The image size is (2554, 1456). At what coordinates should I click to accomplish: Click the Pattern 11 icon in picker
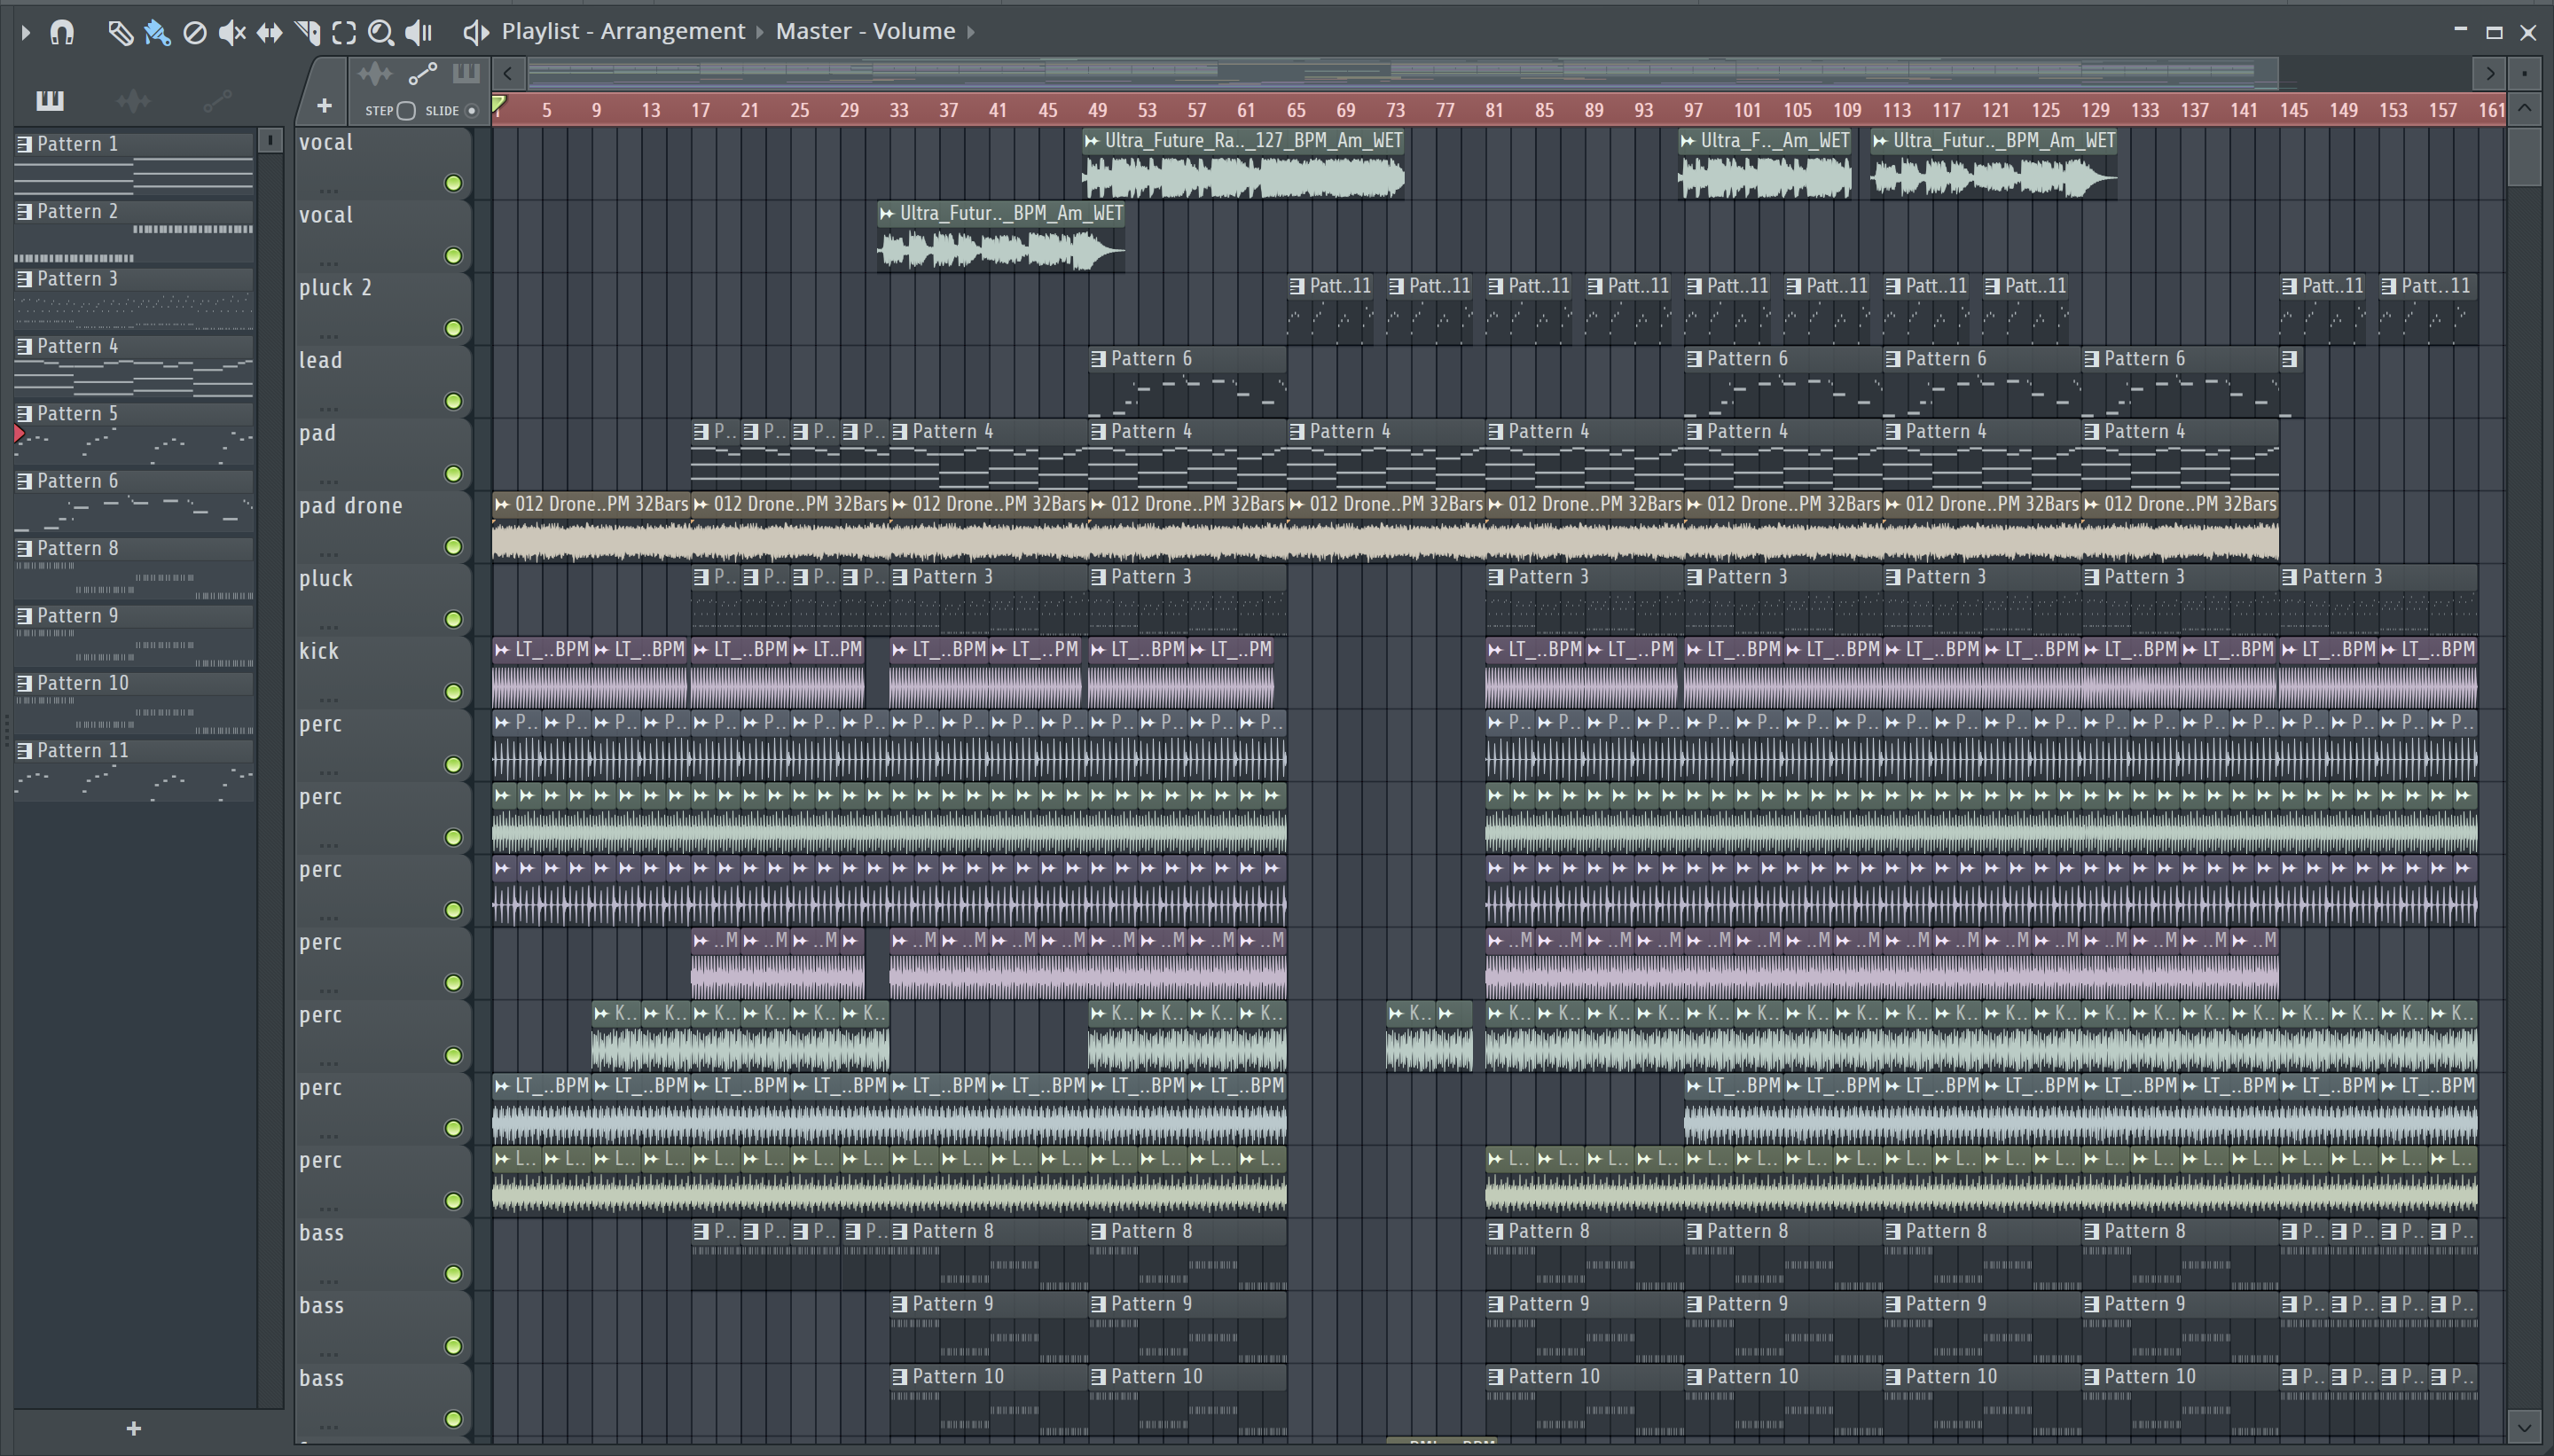(x=25, y=751)
